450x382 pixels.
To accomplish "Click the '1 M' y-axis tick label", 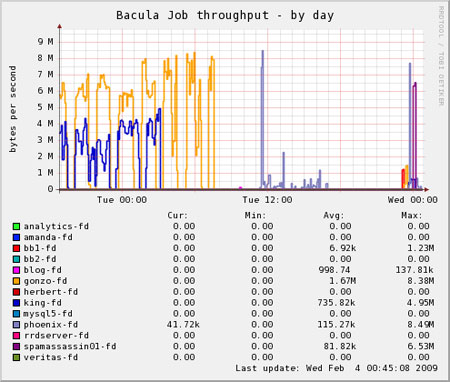I will 46,172.
